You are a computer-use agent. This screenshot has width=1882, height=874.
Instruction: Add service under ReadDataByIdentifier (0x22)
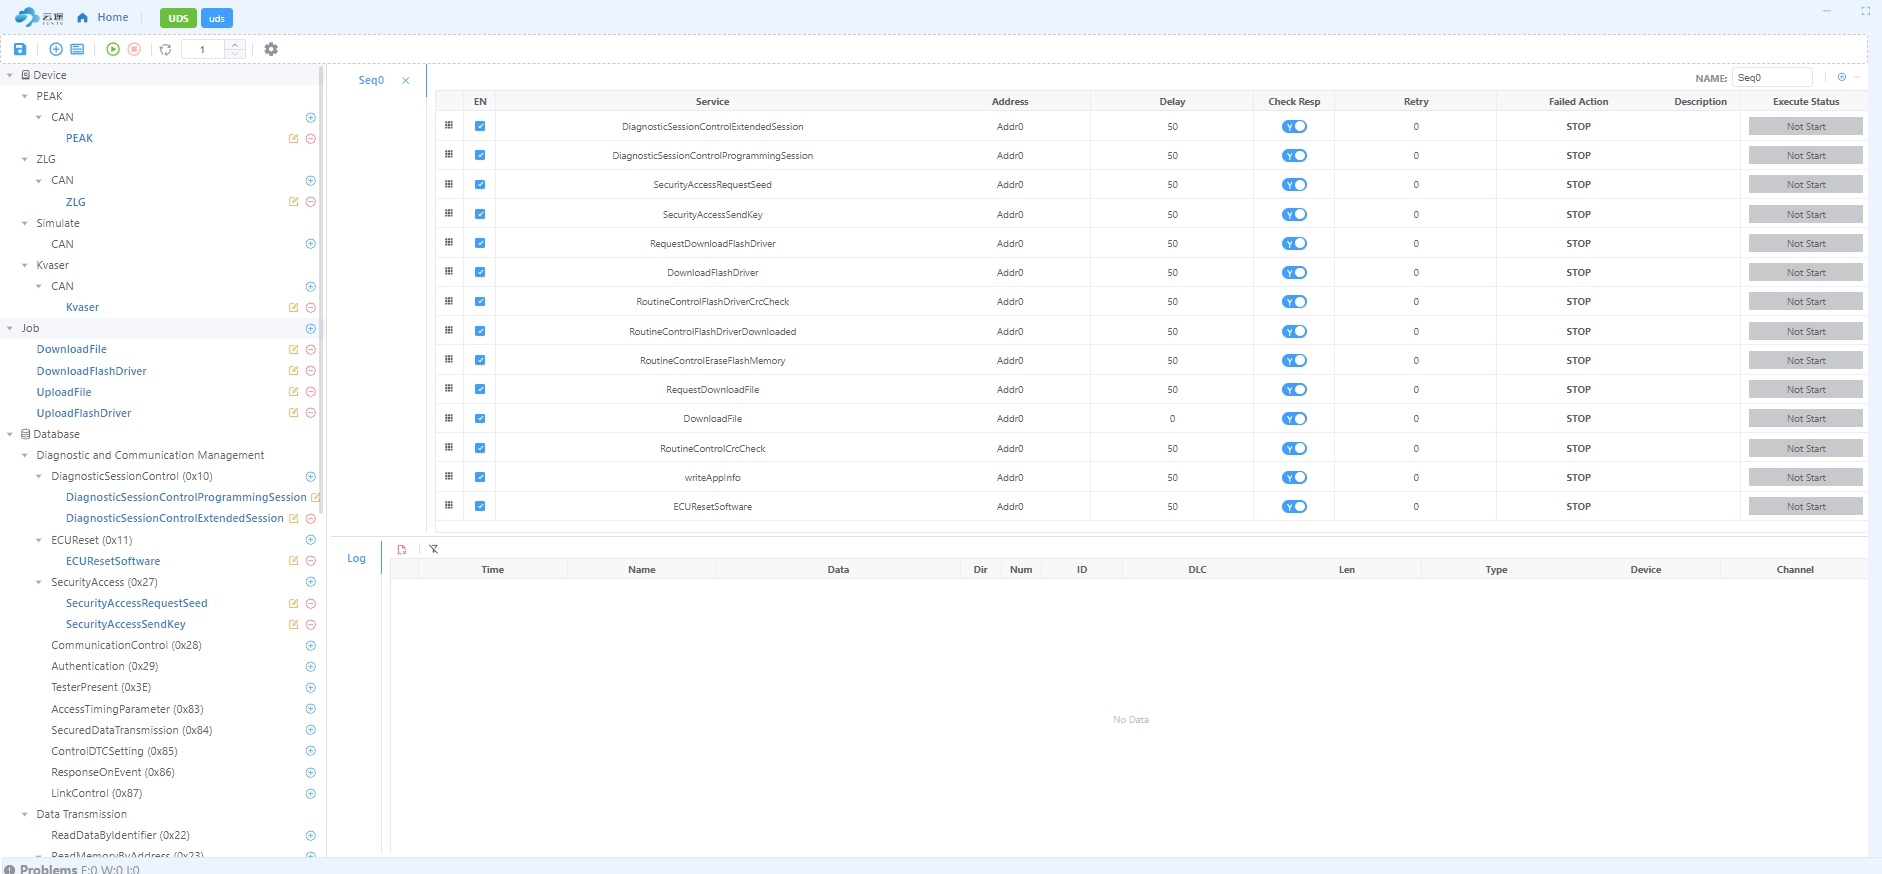311,836
